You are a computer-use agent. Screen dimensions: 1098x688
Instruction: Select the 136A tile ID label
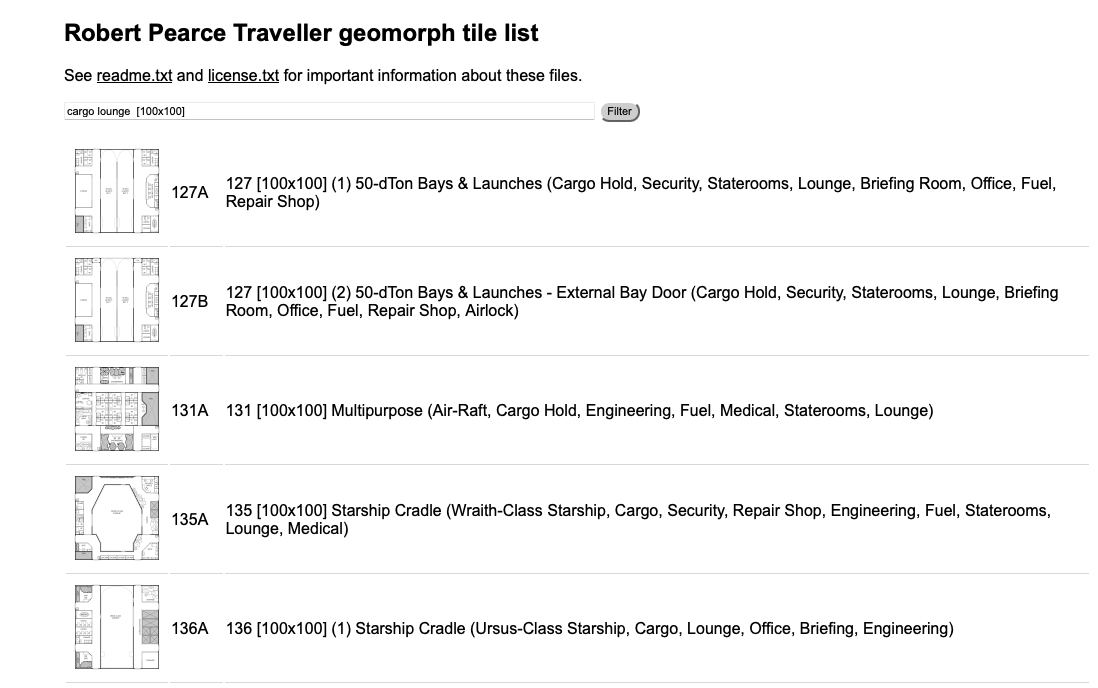(190, 628)
